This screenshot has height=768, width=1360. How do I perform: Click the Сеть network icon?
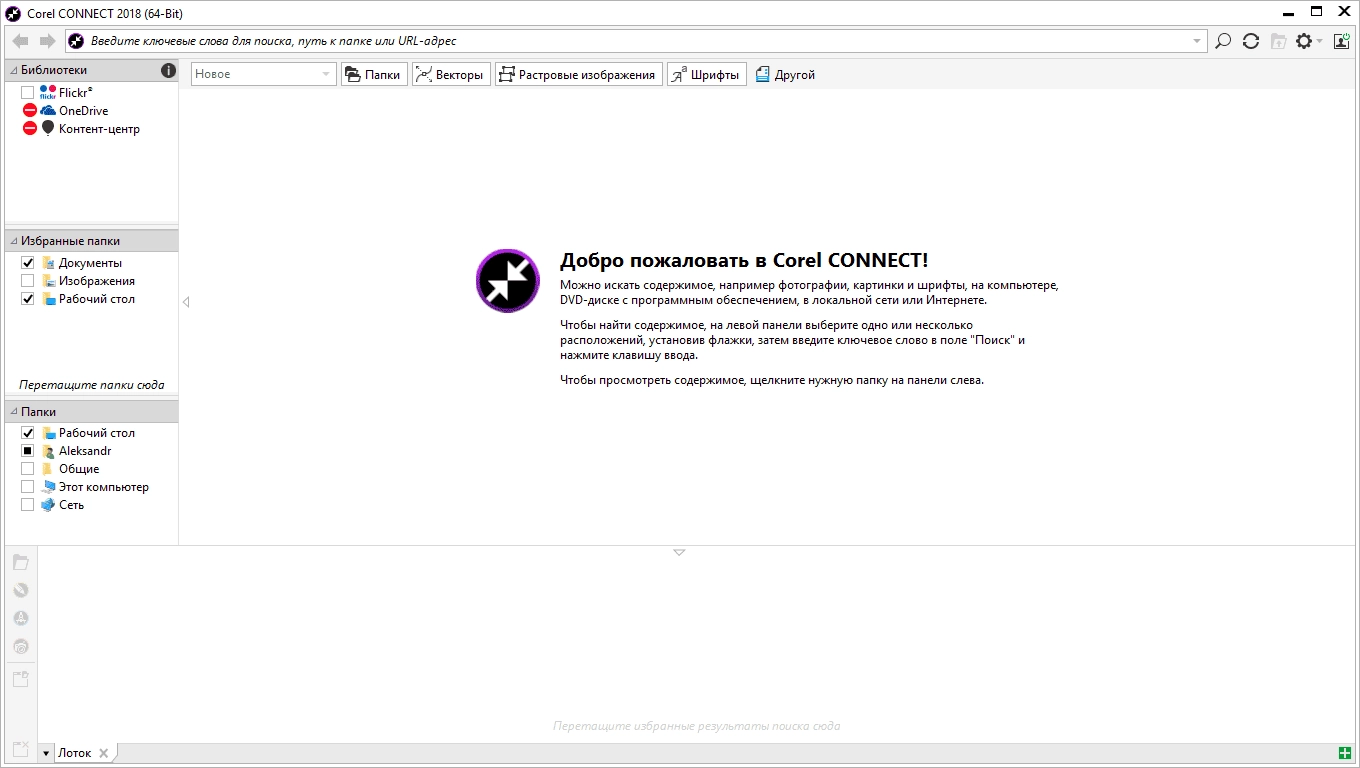click(x=48, y=504)
